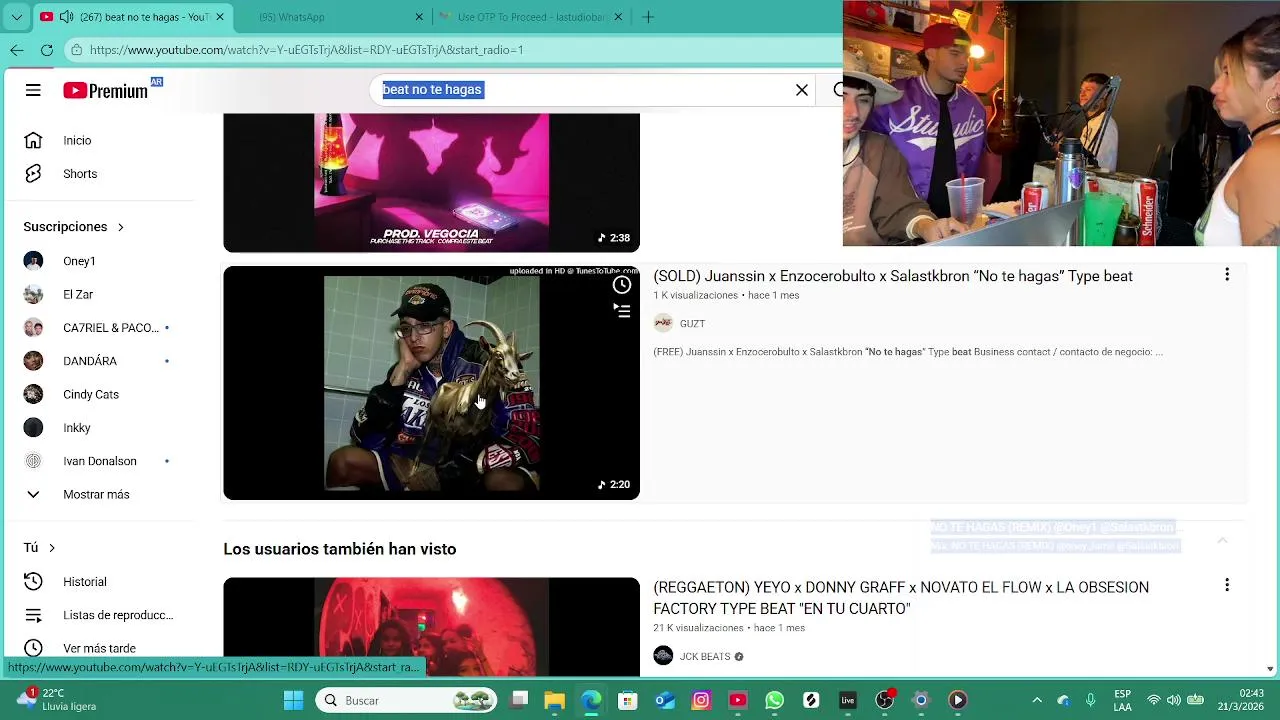Screen dimensions: 1280x720
Task: Open options menu for EN TU CUARTO video
Action: coord(1227,585)
